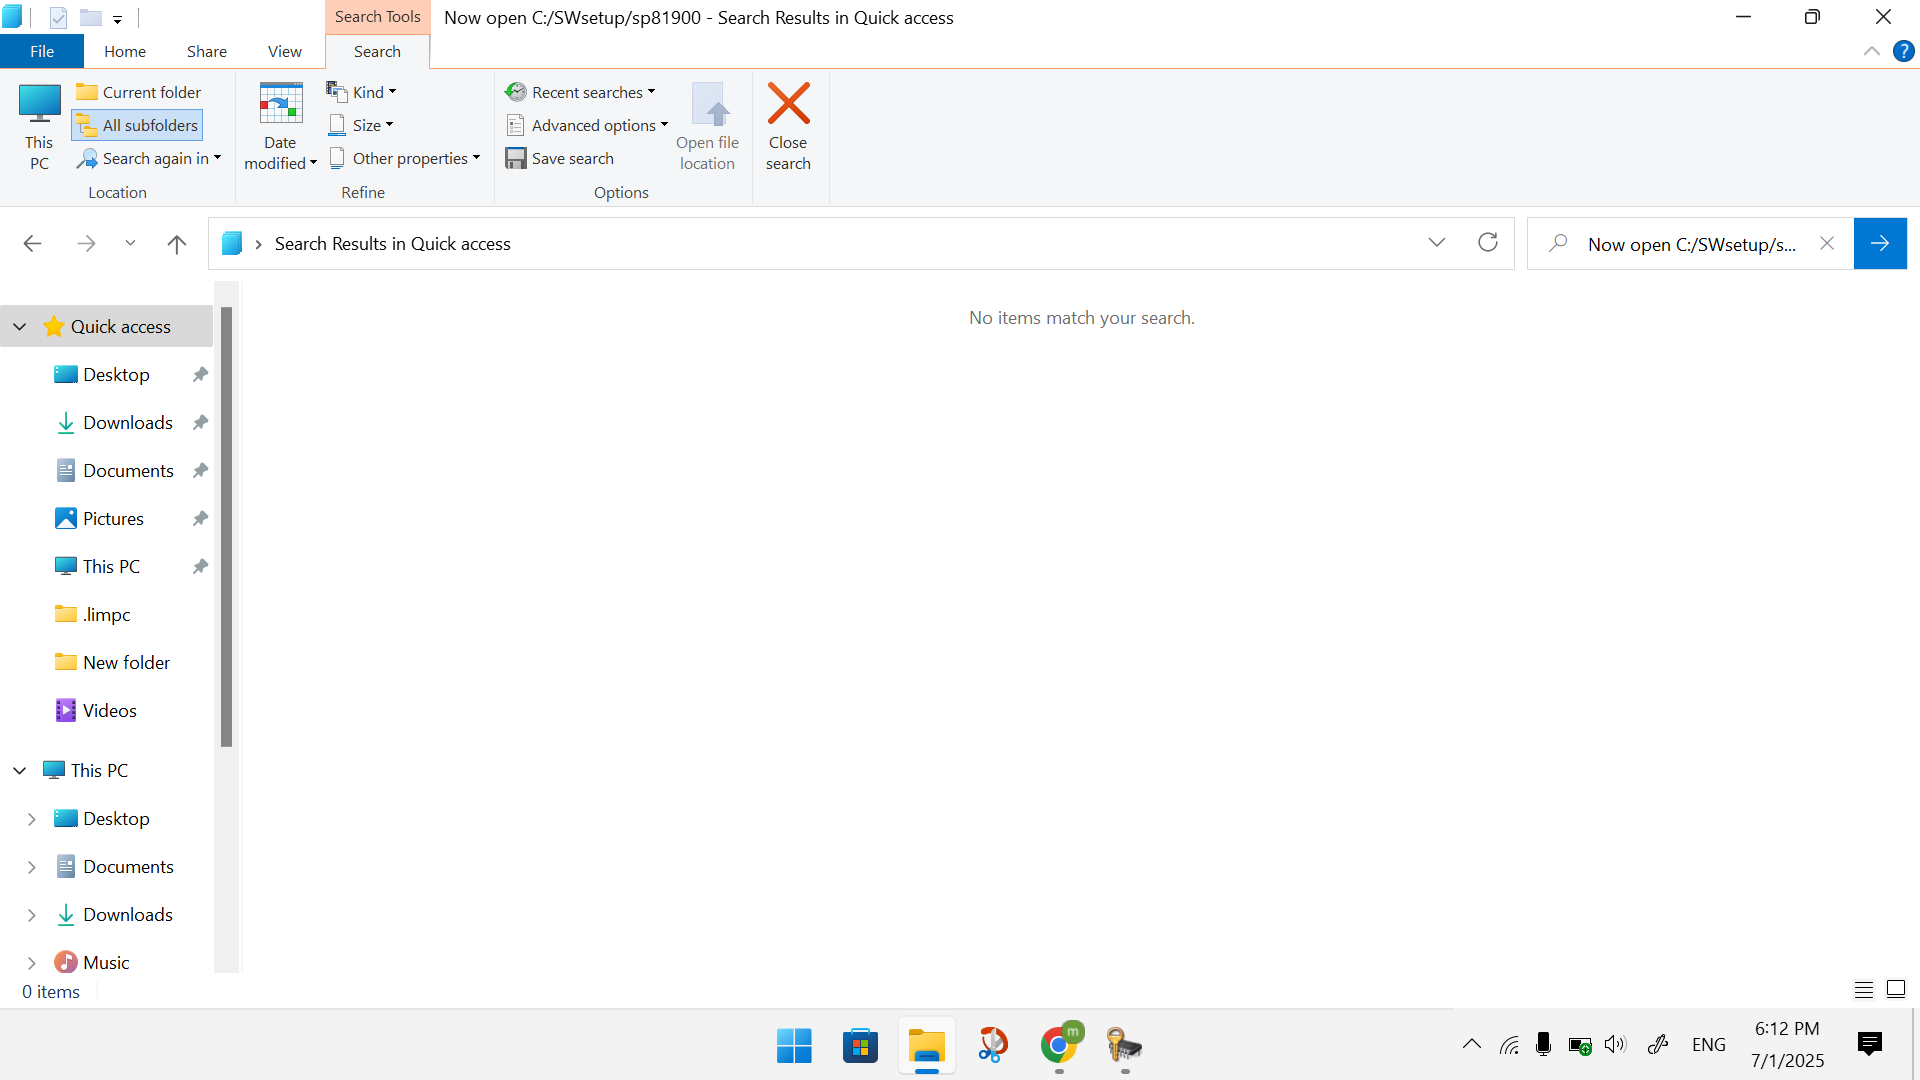The height and width of the screenshot is (1080, 1920).
Task: Switch to large icons view toggle
Action: coord(1896,990)
